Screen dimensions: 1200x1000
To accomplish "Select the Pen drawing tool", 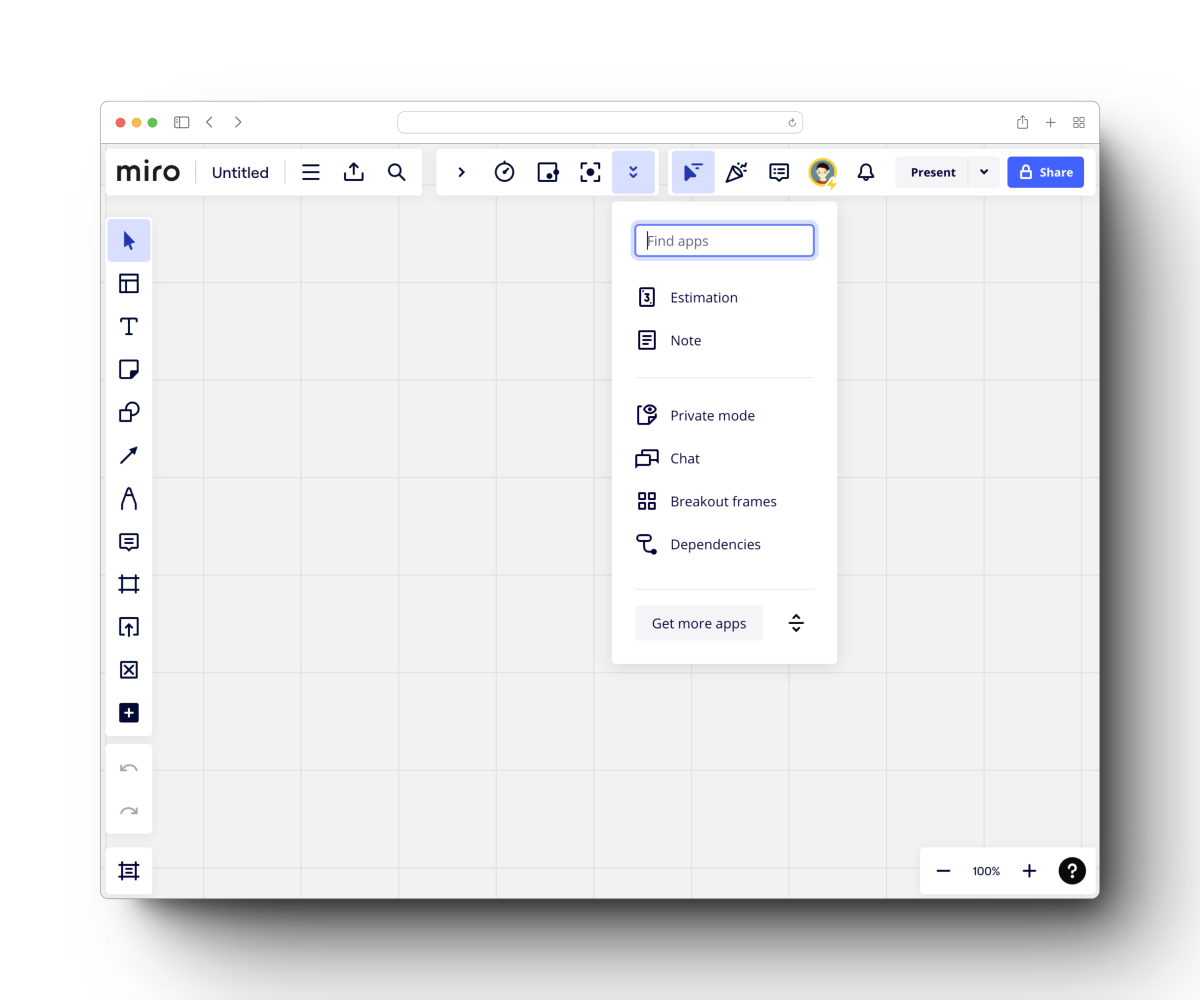I will click(x=129, y=498).
